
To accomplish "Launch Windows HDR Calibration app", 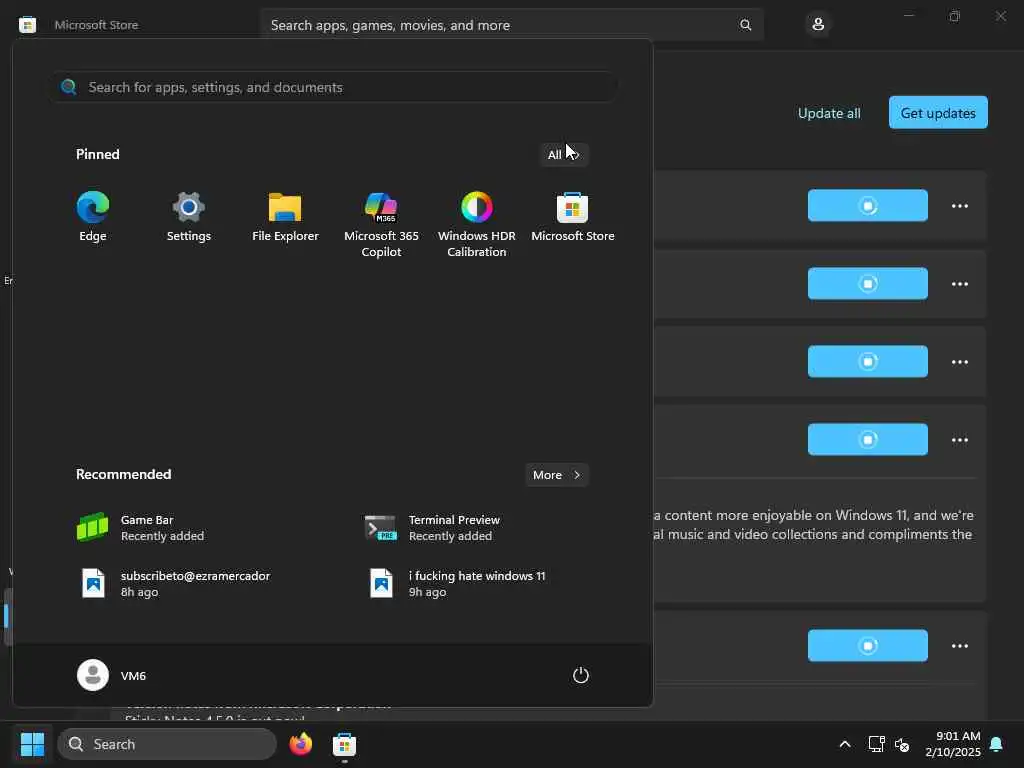I will (477, 224).
